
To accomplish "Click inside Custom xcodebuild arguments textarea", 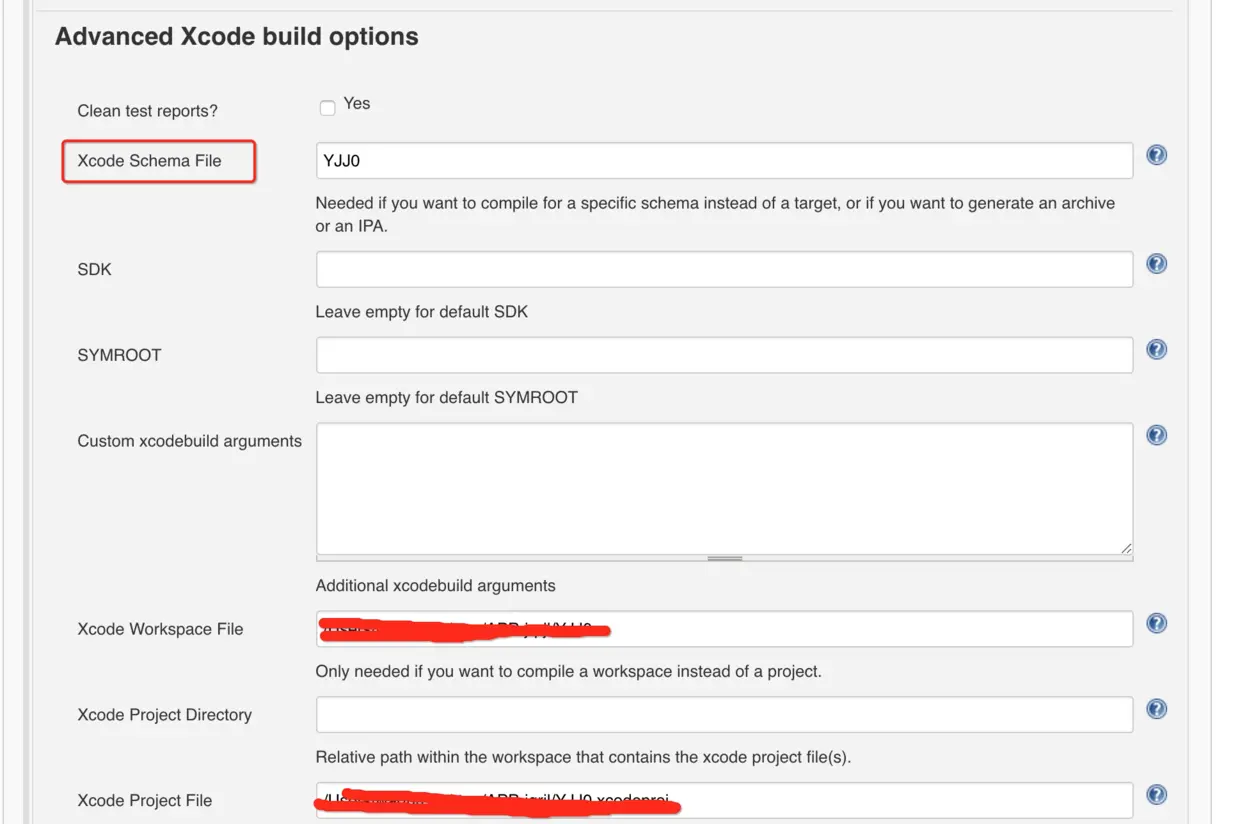I will 724,488.
